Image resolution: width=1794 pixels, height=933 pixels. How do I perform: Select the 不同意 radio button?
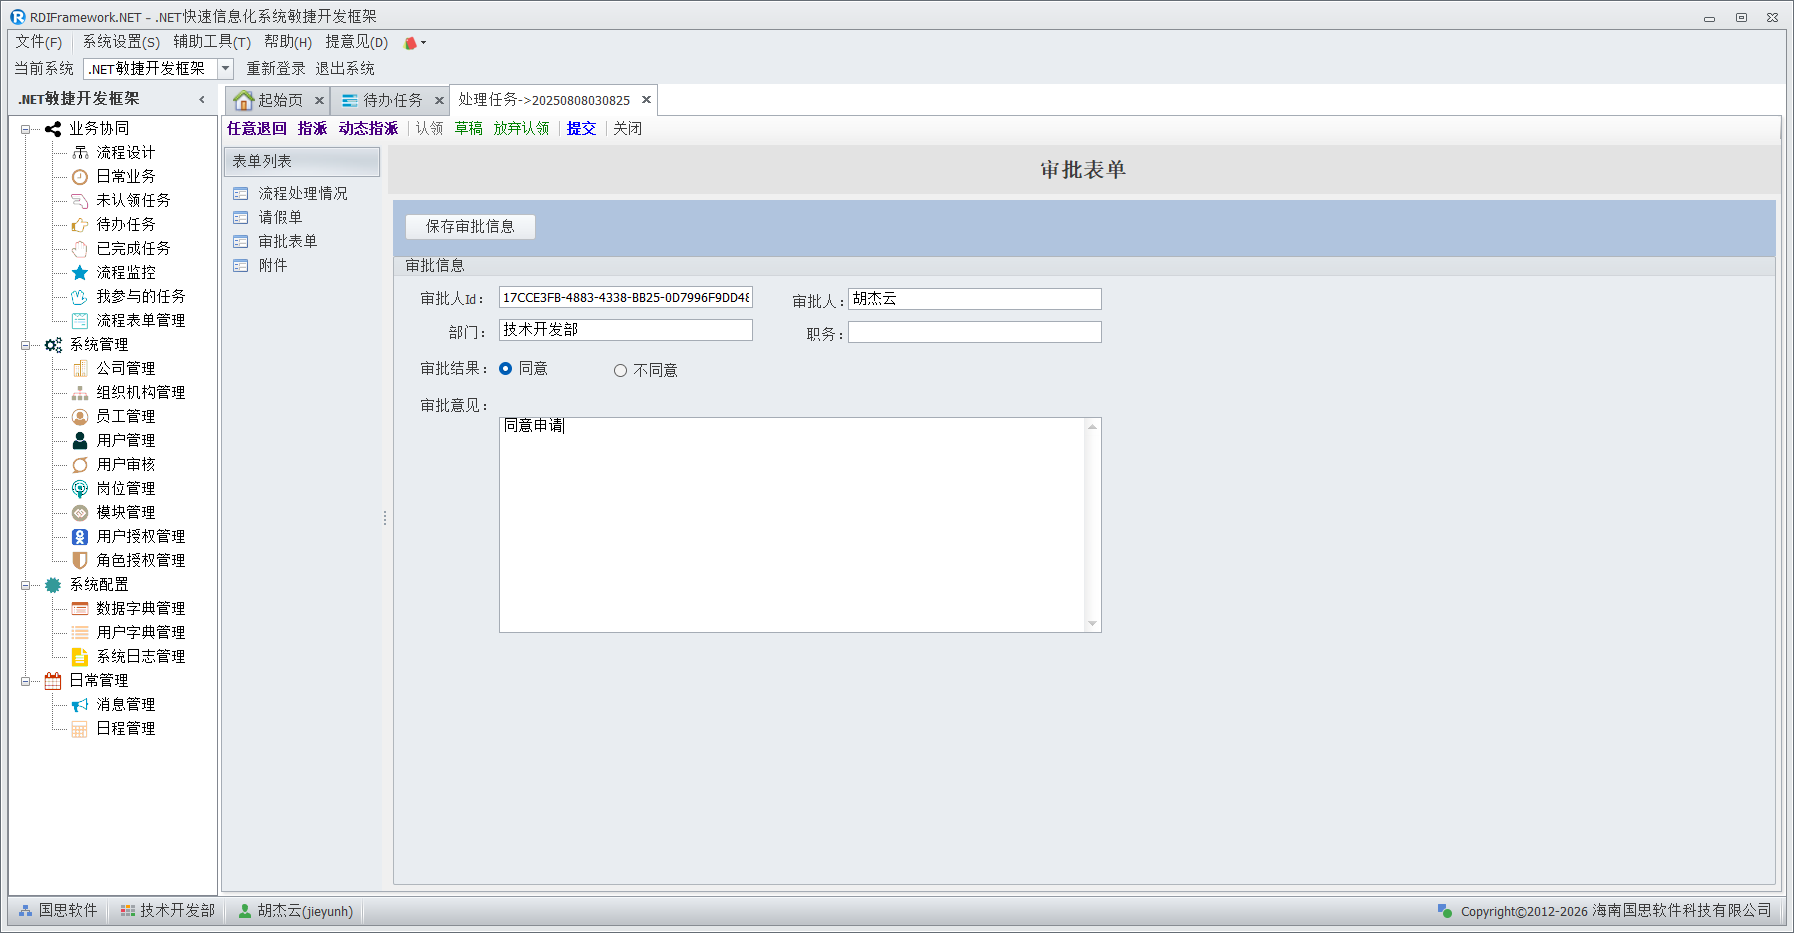(x=620, y=371)
